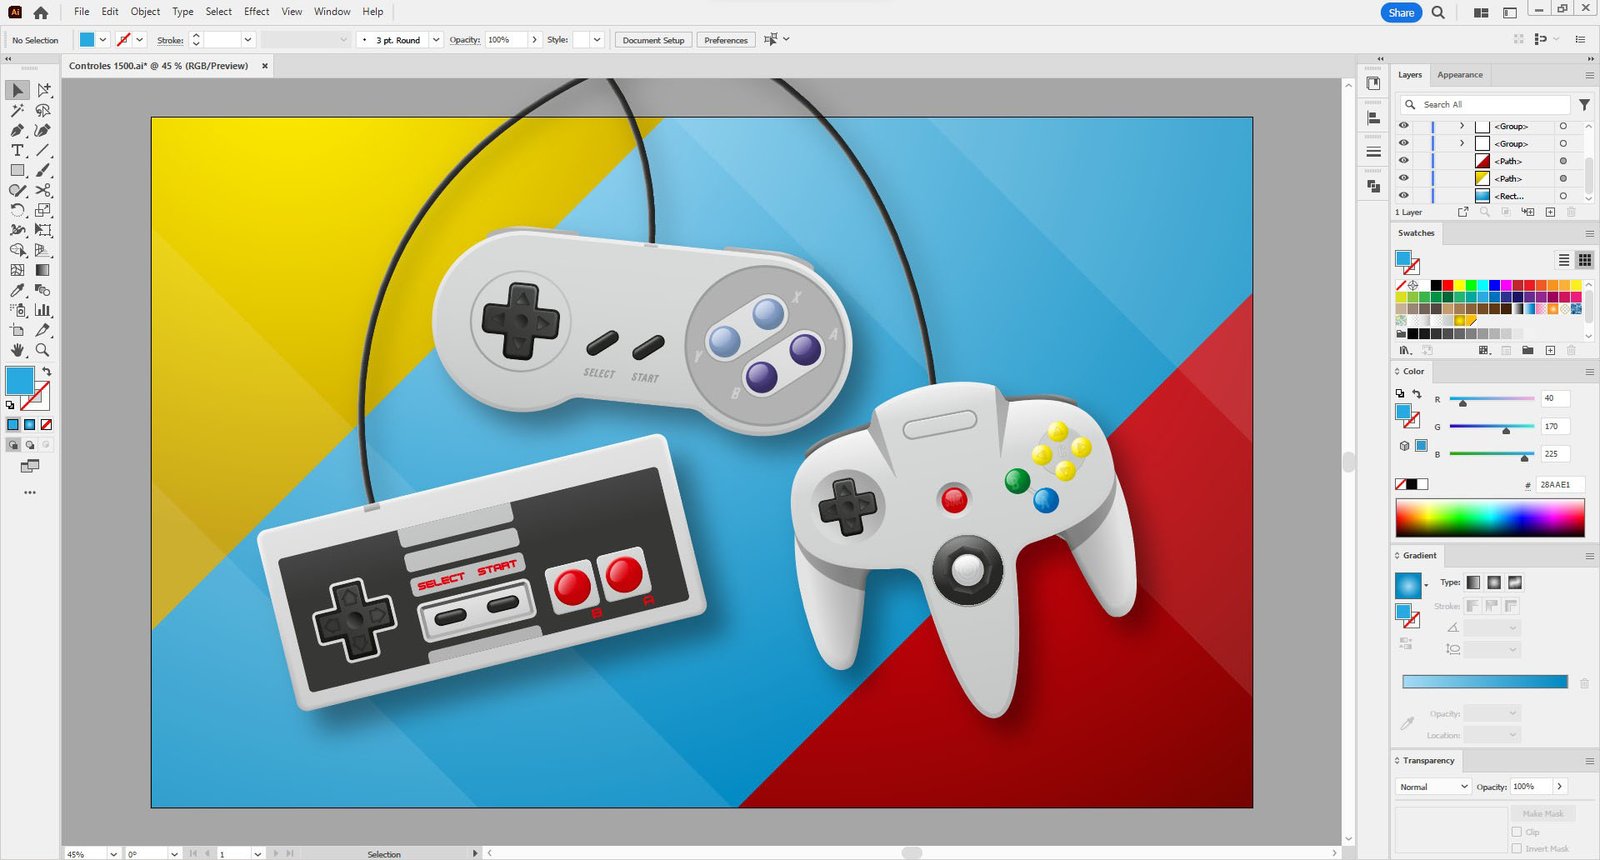Image resolution: width=1600 pixels, height=860 pixels.
Task: Open the zoom level 45% dropdown
Action: tap(113, 854)
